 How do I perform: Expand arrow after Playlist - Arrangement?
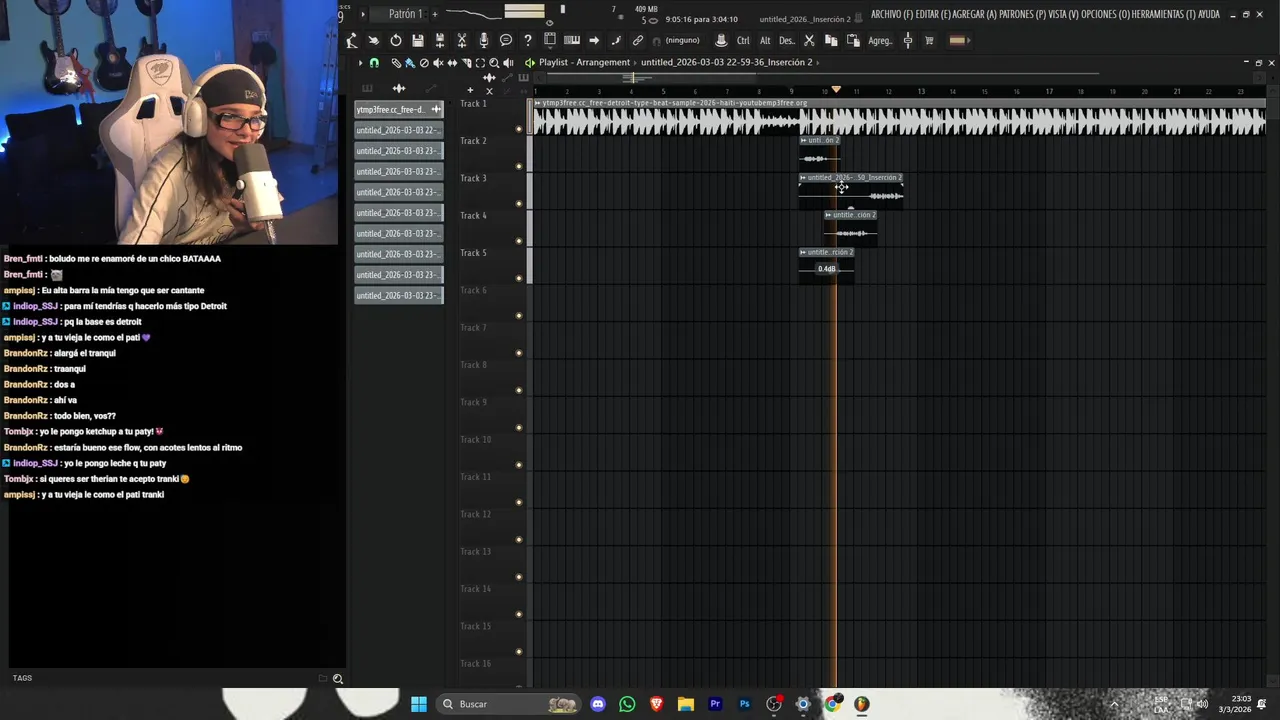tap(635, 62)
